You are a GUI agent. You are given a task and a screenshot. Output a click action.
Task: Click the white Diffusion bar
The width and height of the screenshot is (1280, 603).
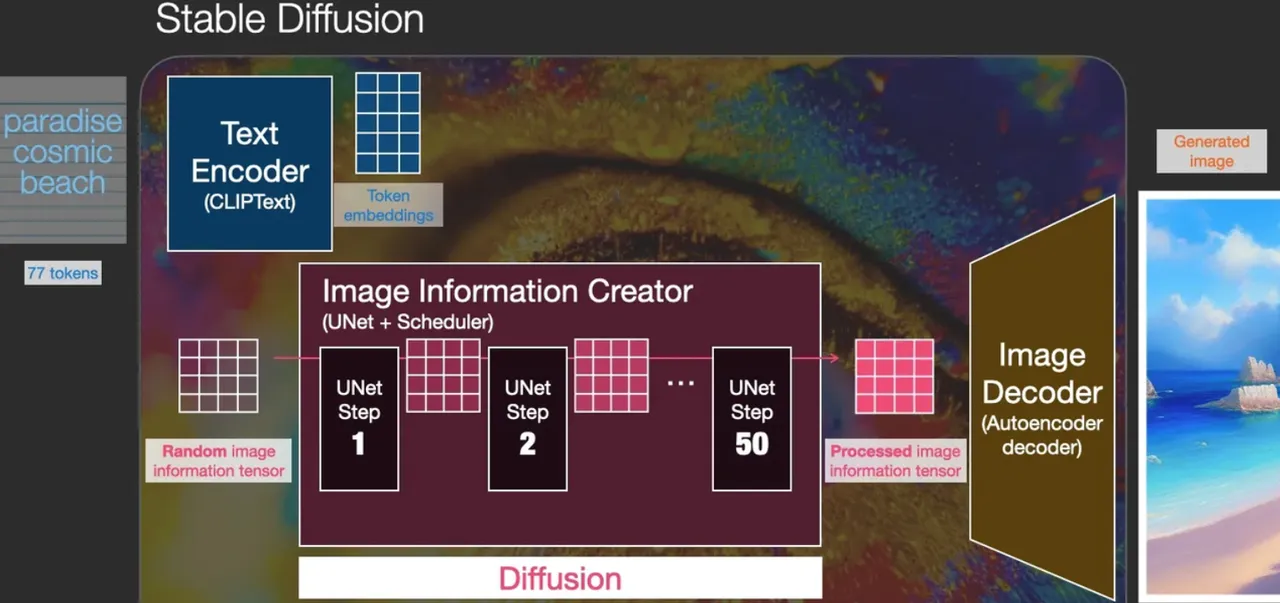click(560, 578)
